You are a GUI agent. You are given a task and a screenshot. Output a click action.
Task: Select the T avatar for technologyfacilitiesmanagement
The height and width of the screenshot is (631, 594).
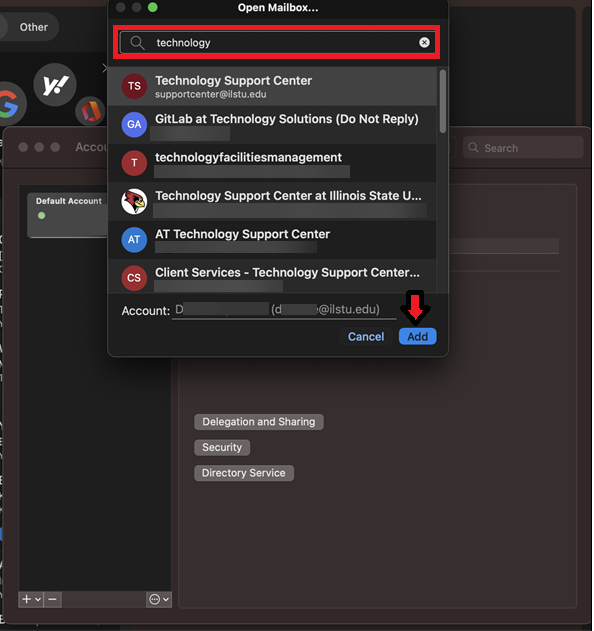pos(134,163)
